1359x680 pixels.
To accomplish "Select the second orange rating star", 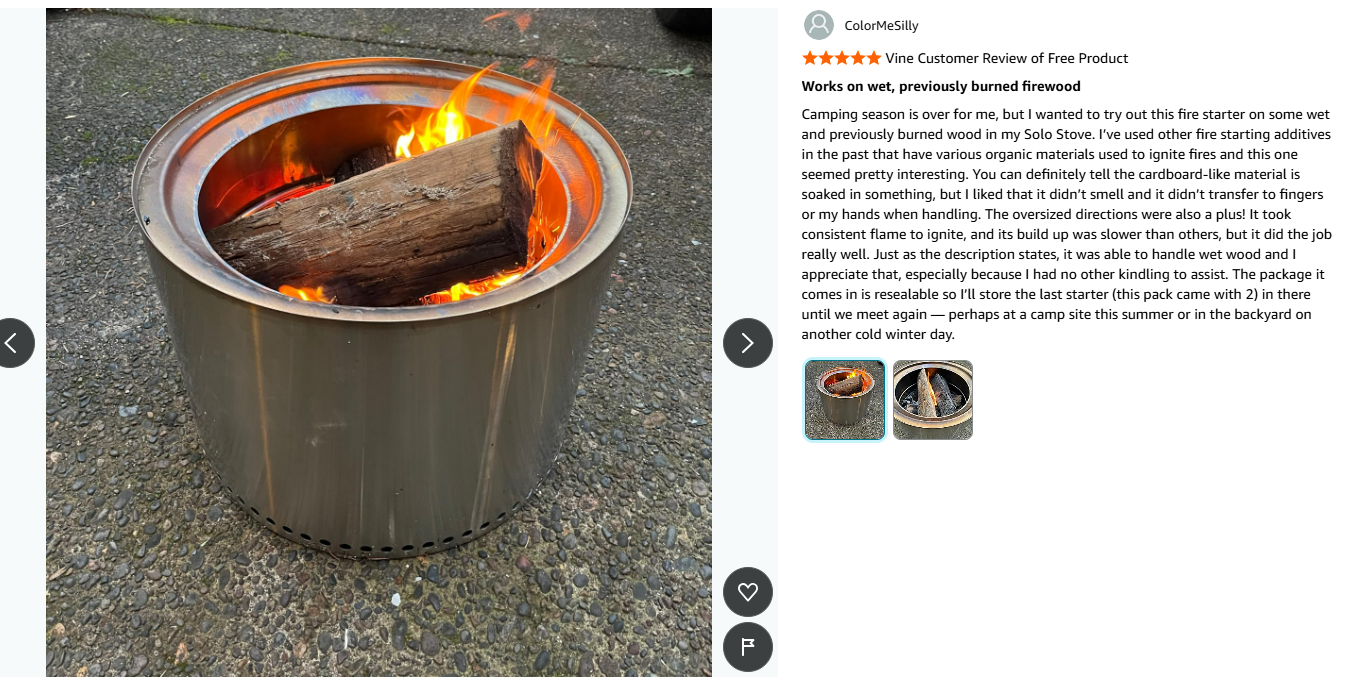I will click(x=826, y=58).
